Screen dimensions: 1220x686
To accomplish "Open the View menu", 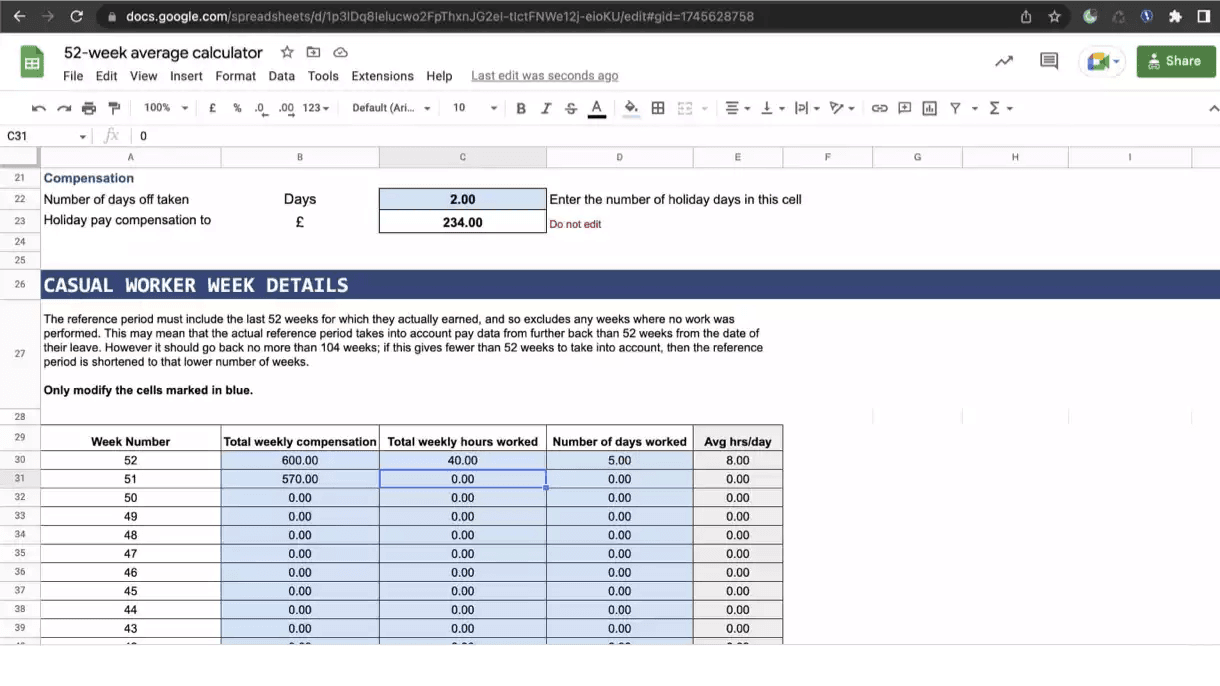I will point(143,76).
